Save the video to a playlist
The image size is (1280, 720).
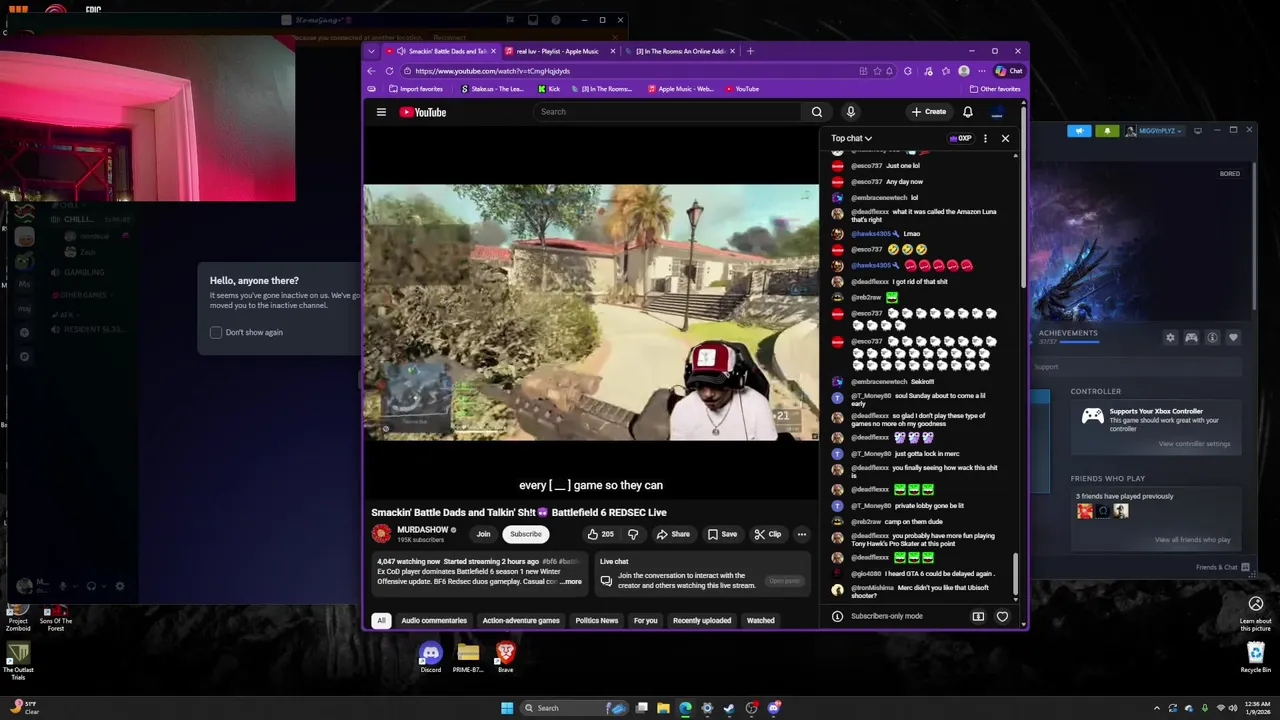tap(722, 534)
